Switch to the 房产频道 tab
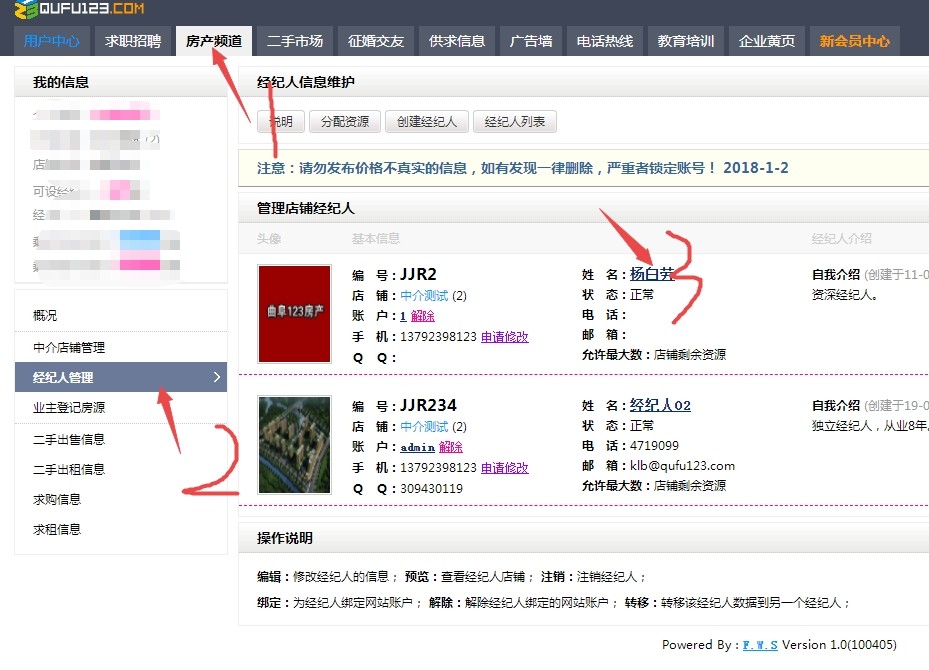Screen dimensions: 929x670 (x=214, y=41)
